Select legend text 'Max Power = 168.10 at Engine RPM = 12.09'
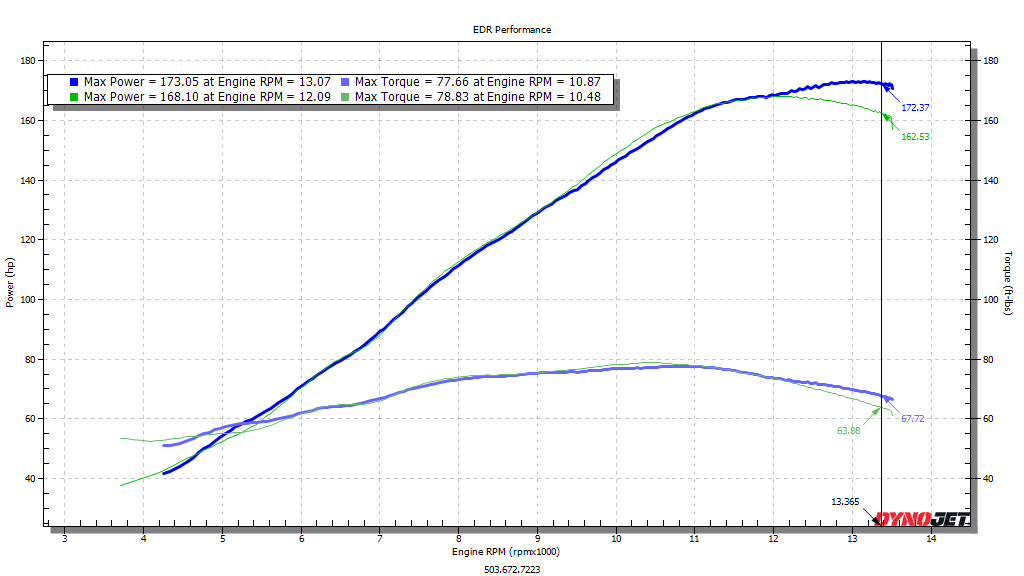 [x=207, y=97]
